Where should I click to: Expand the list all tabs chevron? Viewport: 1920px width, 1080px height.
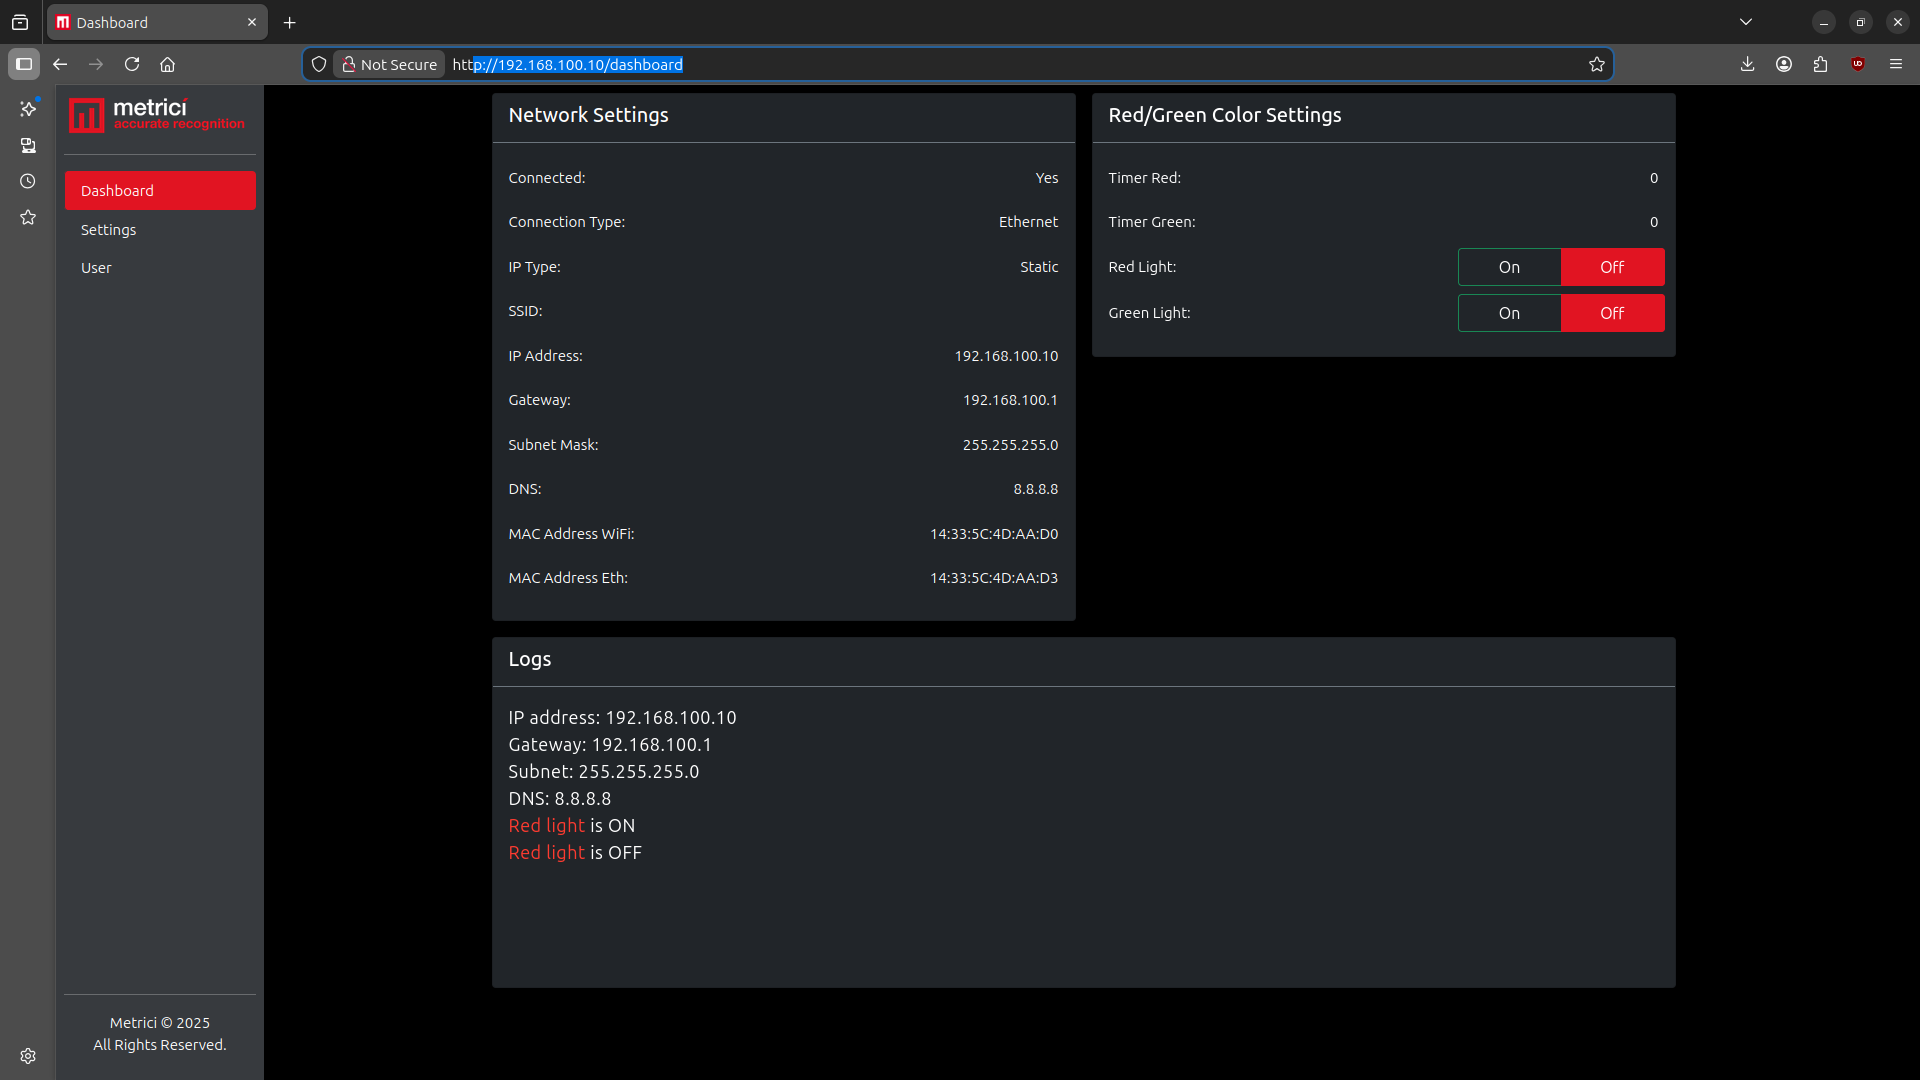pos(1746,22)
